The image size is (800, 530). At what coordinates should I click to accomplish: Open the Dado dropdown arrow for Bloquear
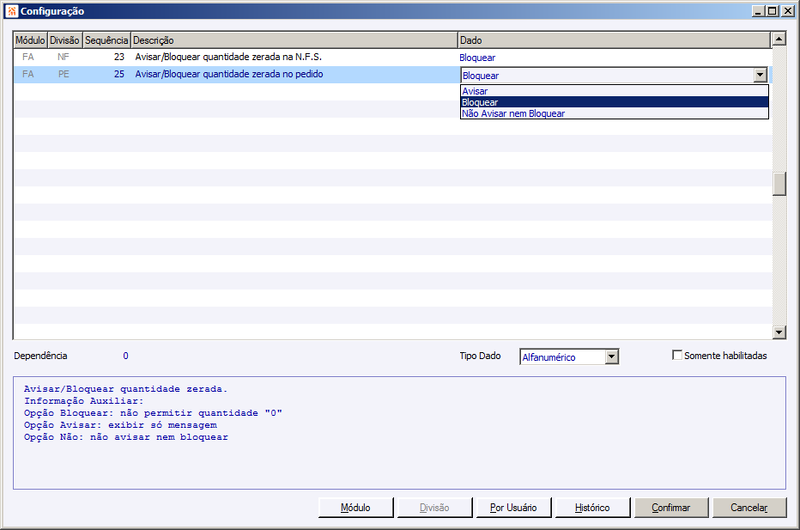760,75
